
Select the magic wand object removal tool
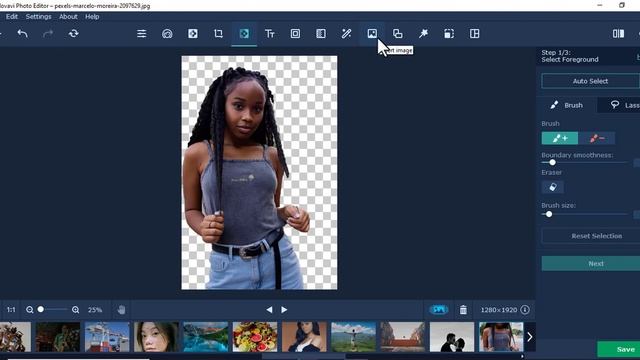[x=347, y=33]
